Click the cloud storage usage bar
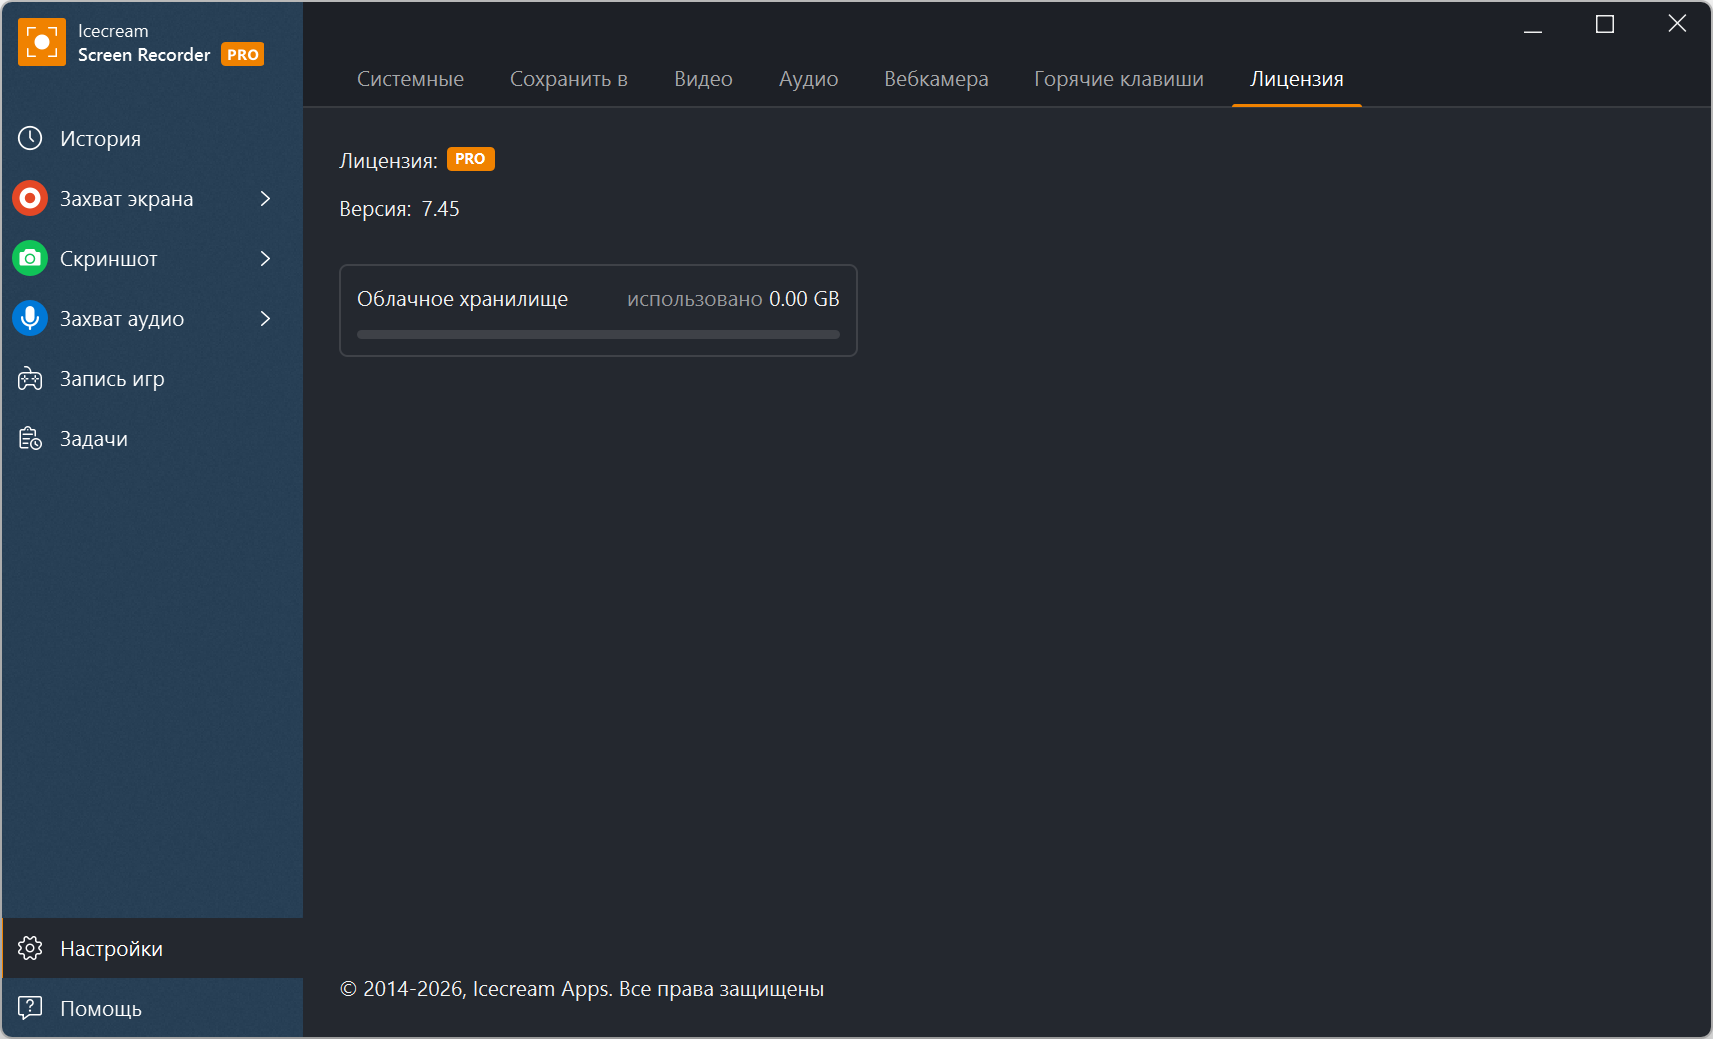 pyautogui.click(x=598, y=335)
